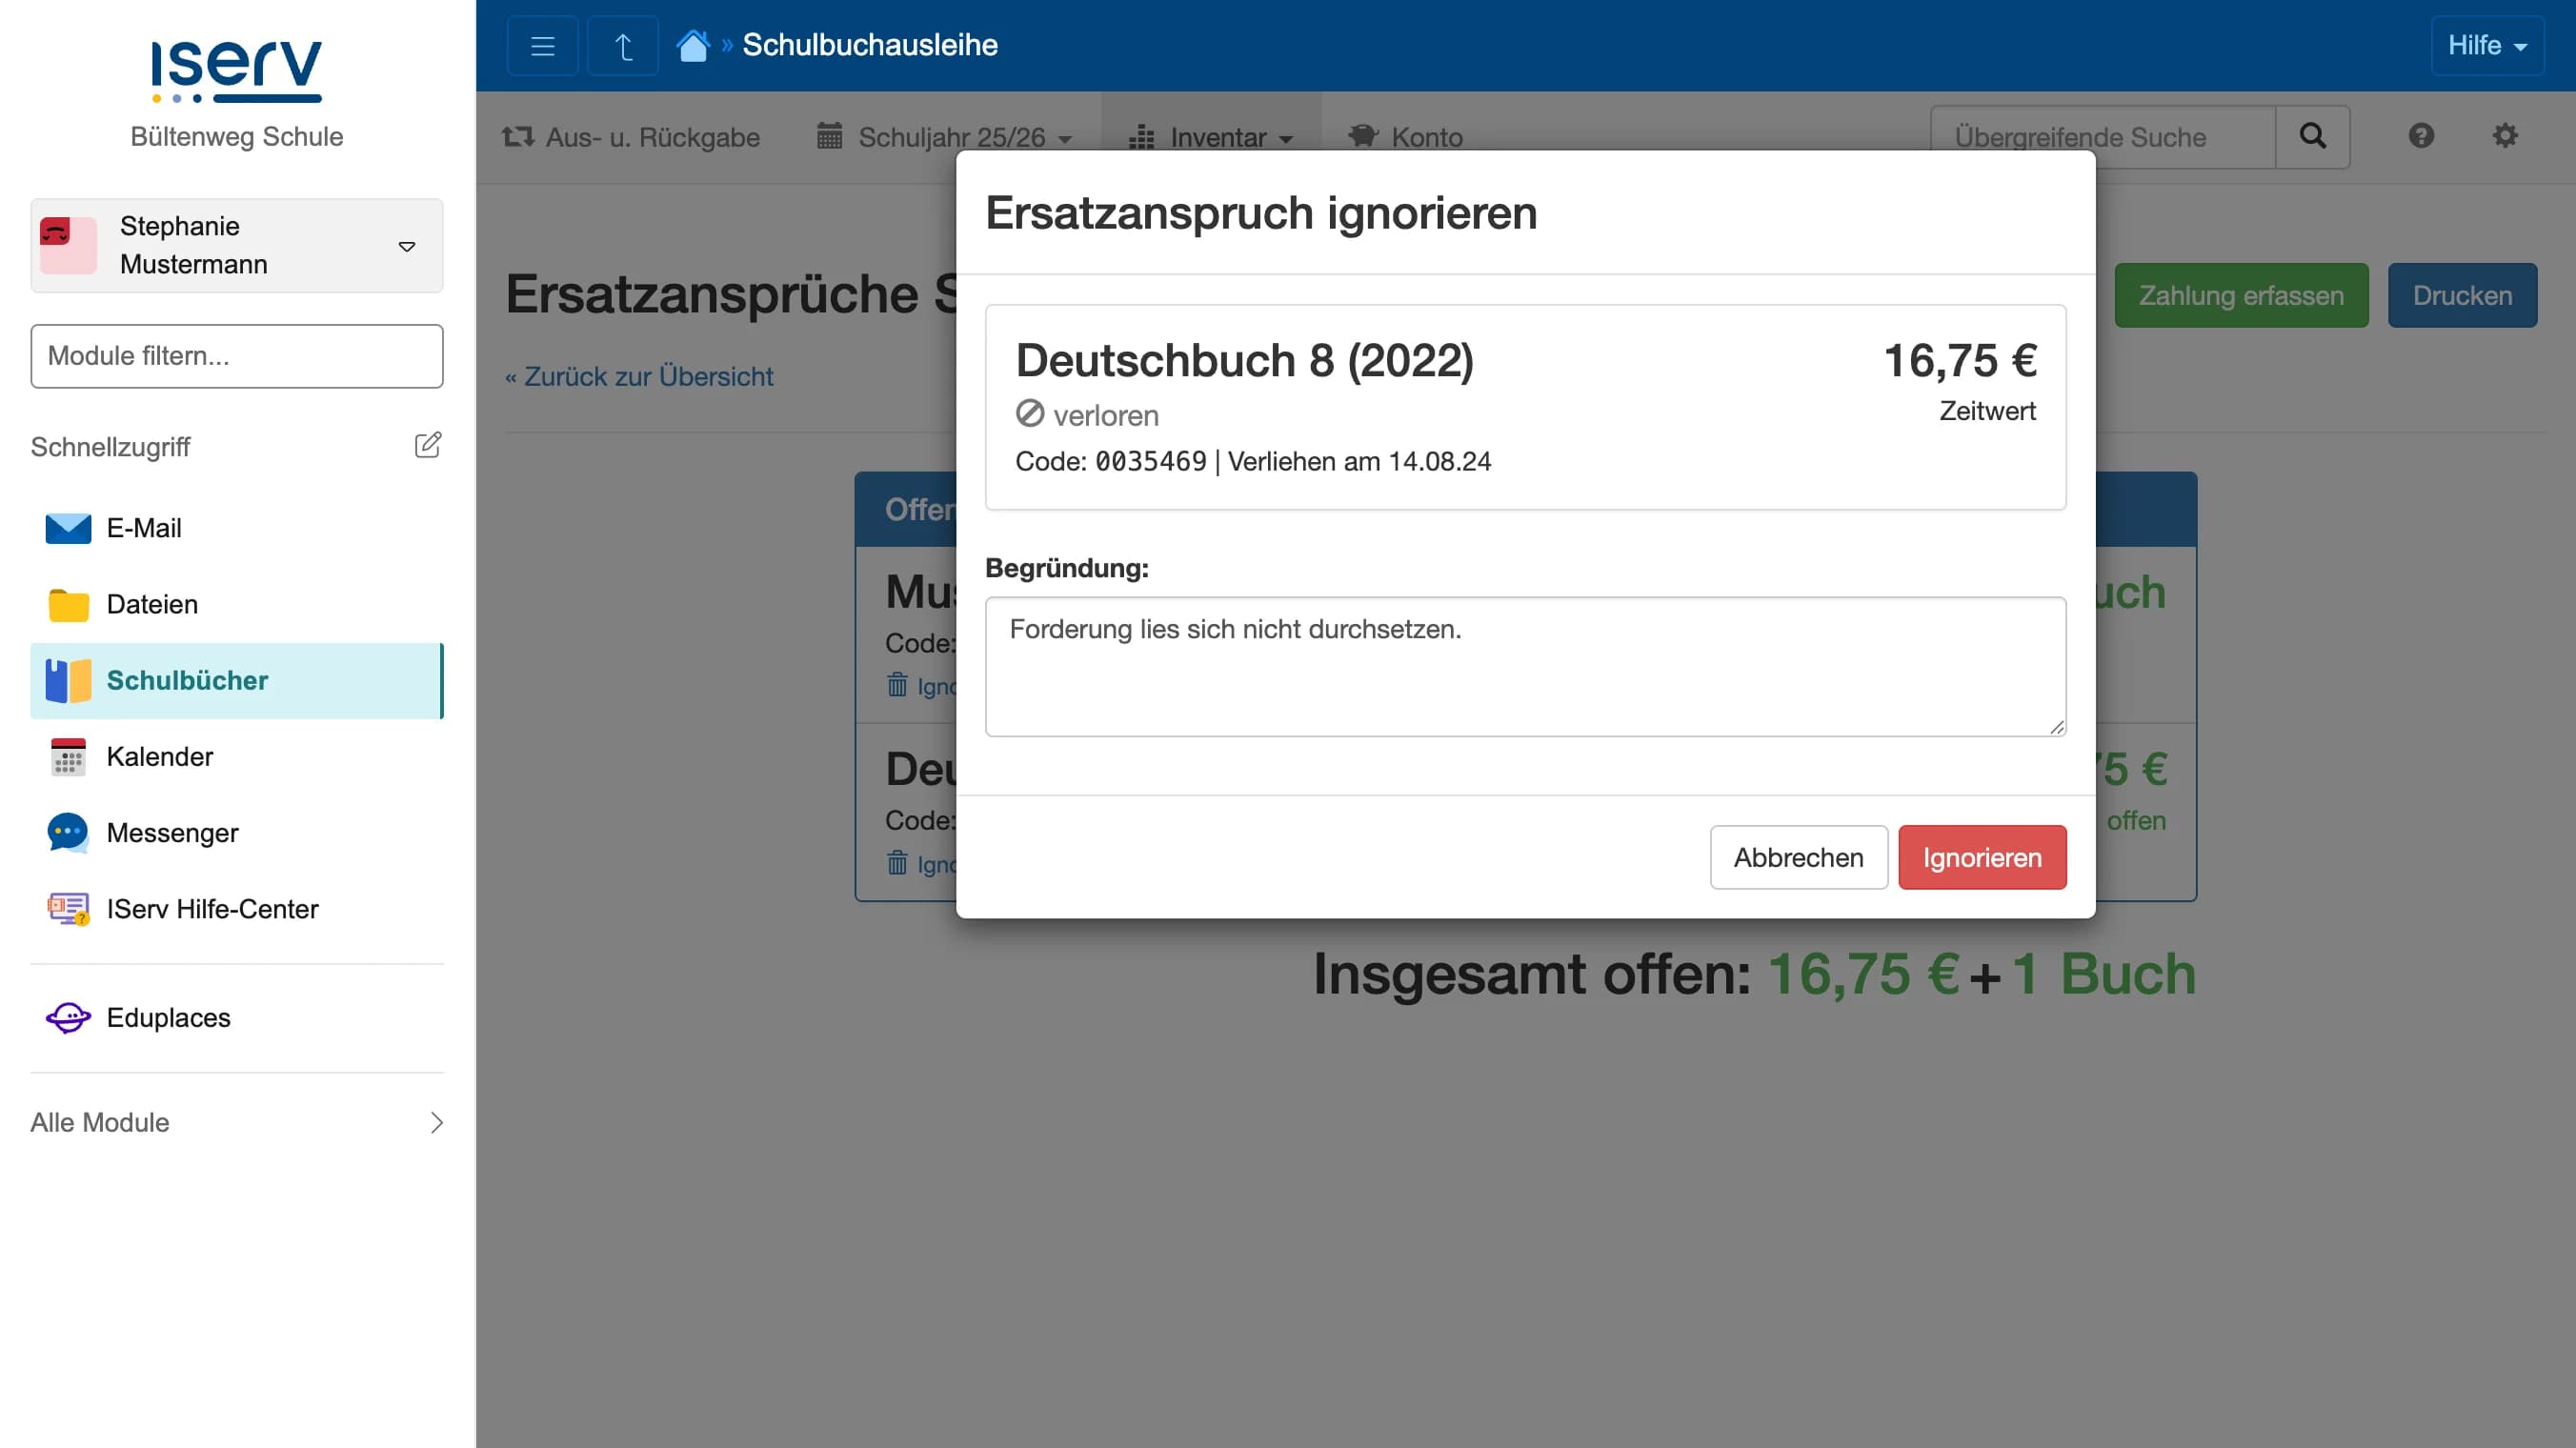Confirm with the Ignorieren button
The image size is (2576, 1448).
click(x=1981, y=857)
